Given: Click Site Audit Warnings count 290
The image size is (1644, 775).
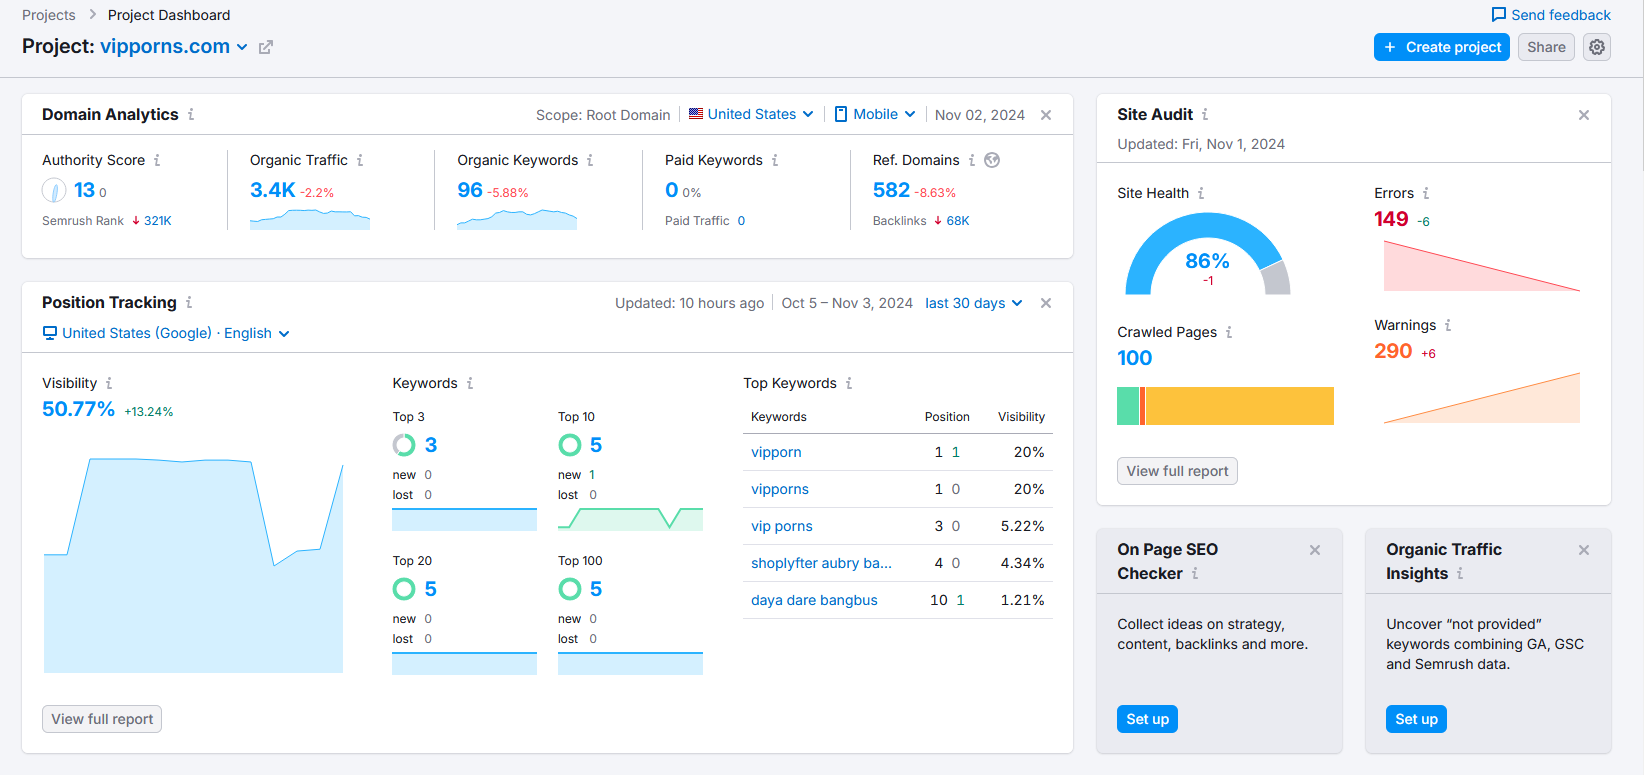Looking at the screenshot, I should coord(1393,351).
